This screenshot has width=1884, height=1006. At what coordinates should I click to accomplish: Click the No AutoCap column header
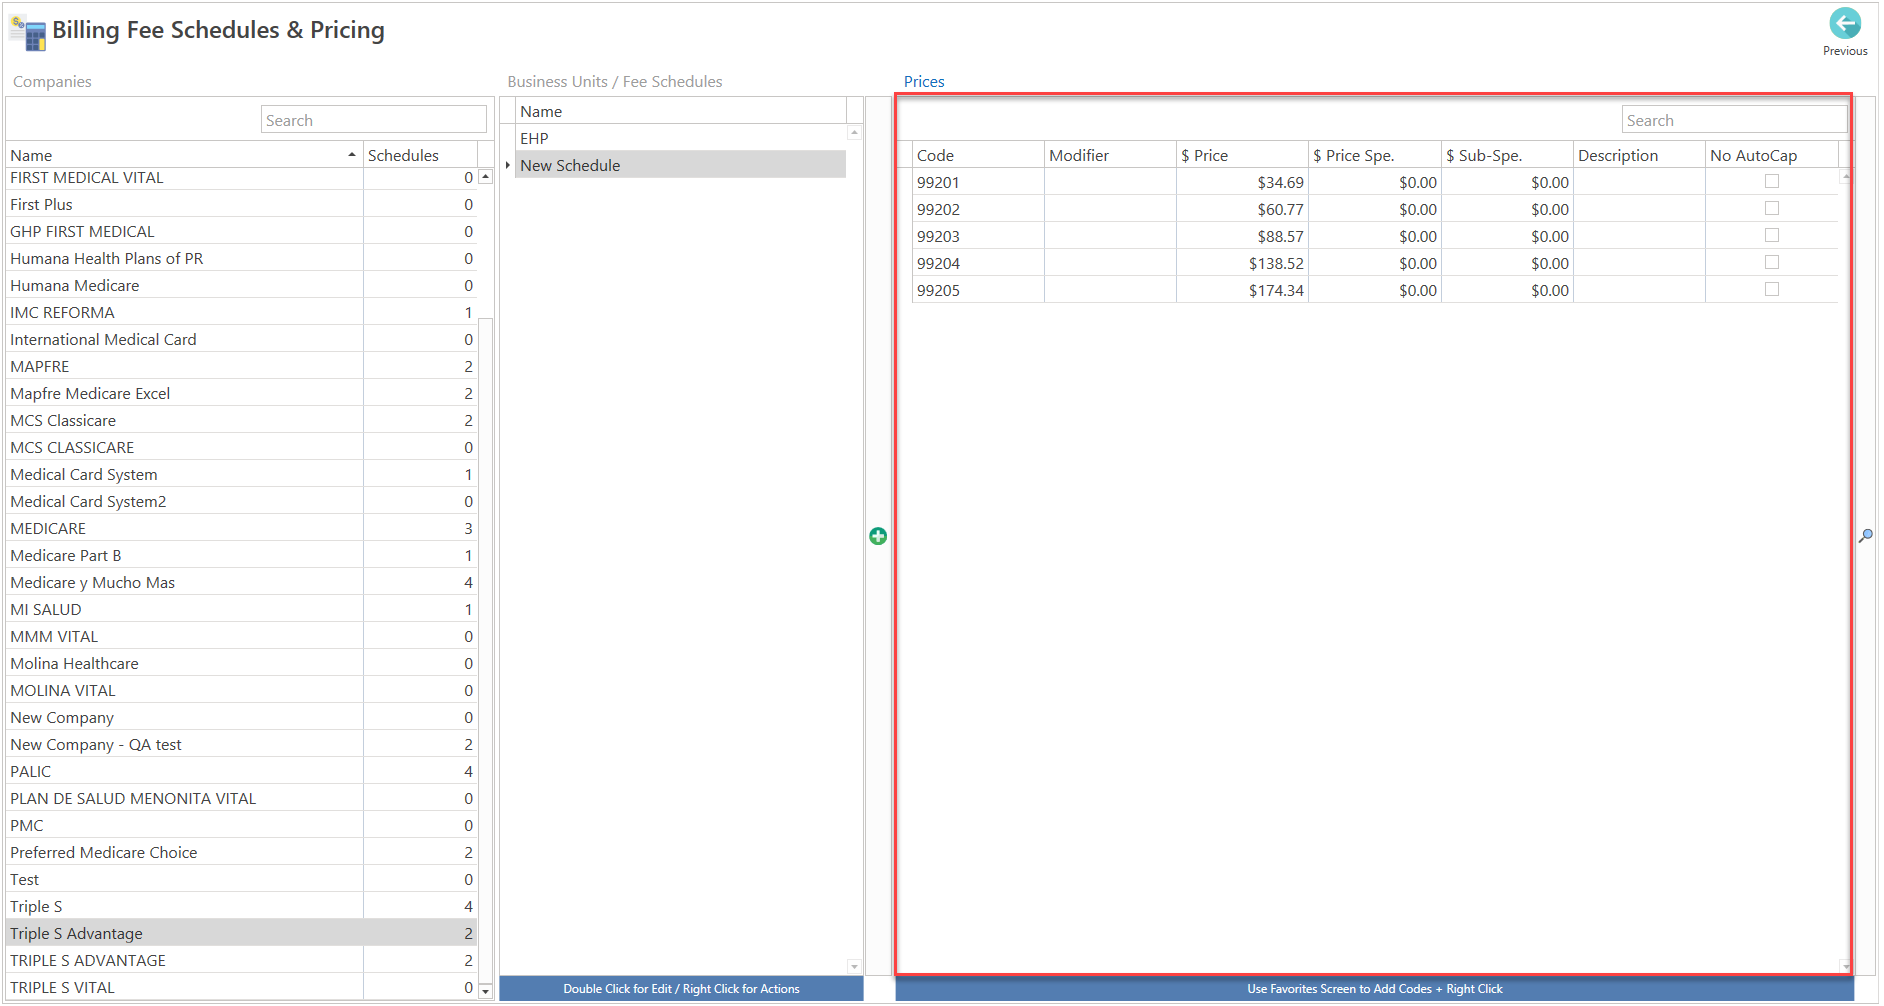point(1771,155)
